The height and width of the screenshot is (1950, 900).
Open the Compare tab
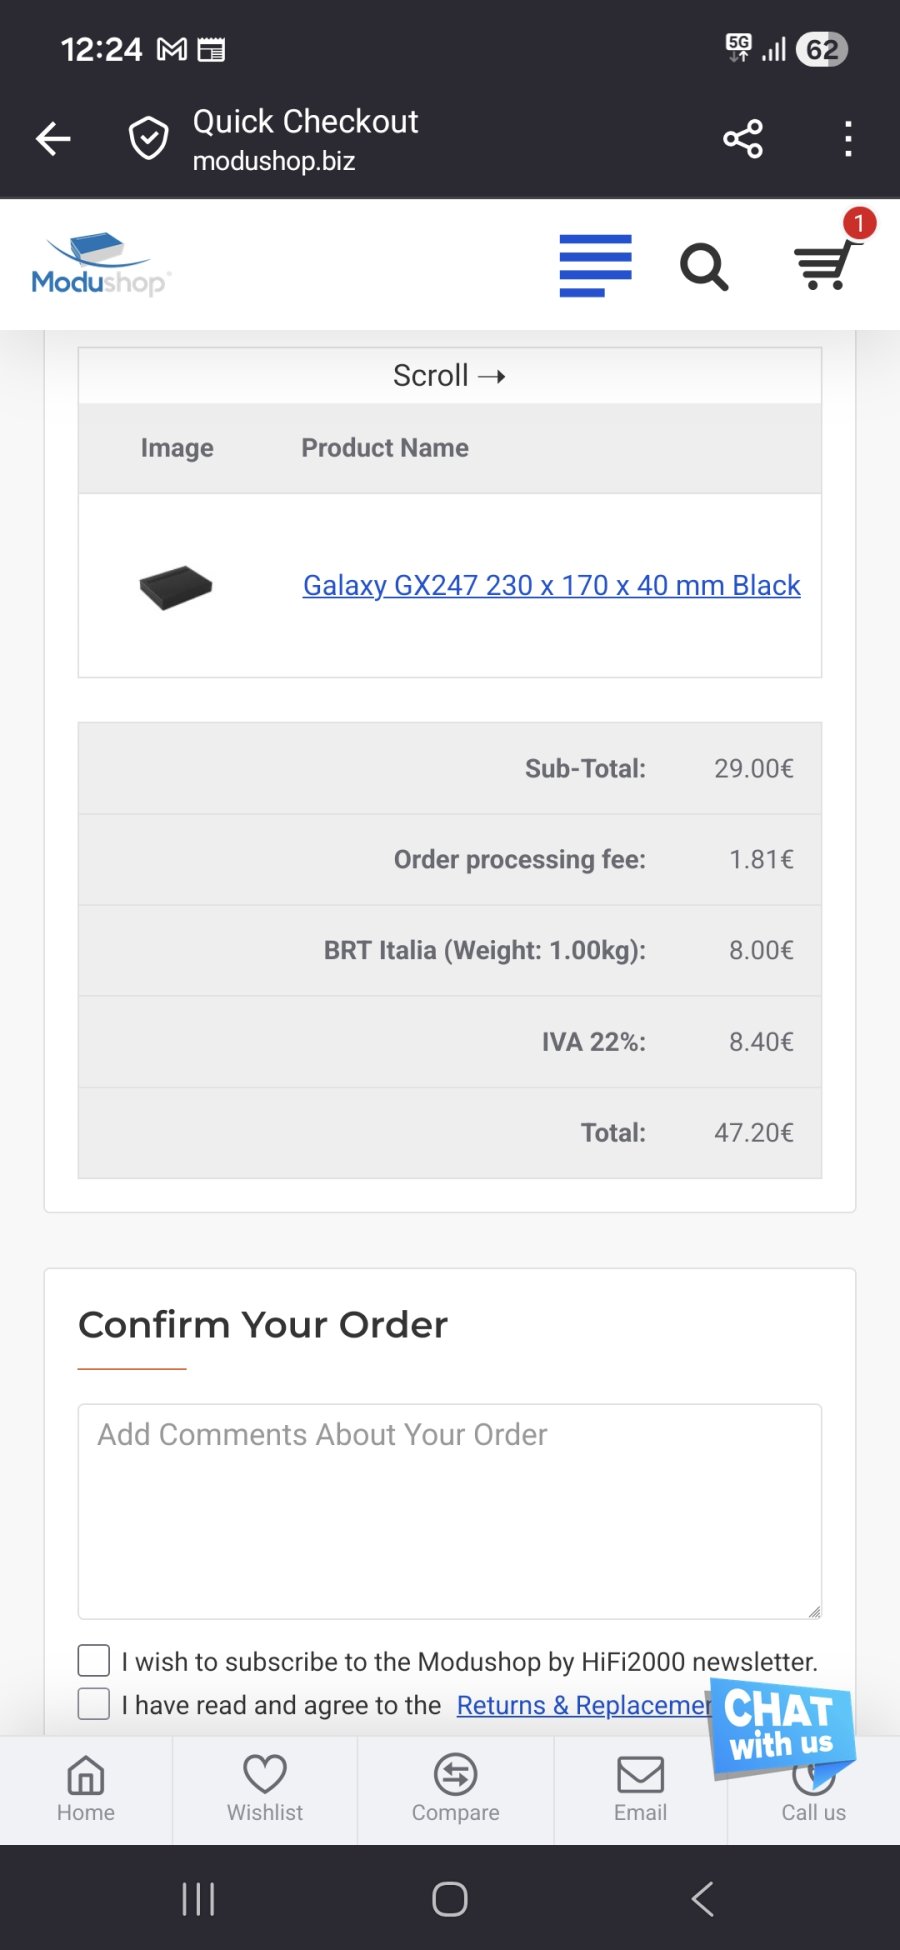(455, 1789)
